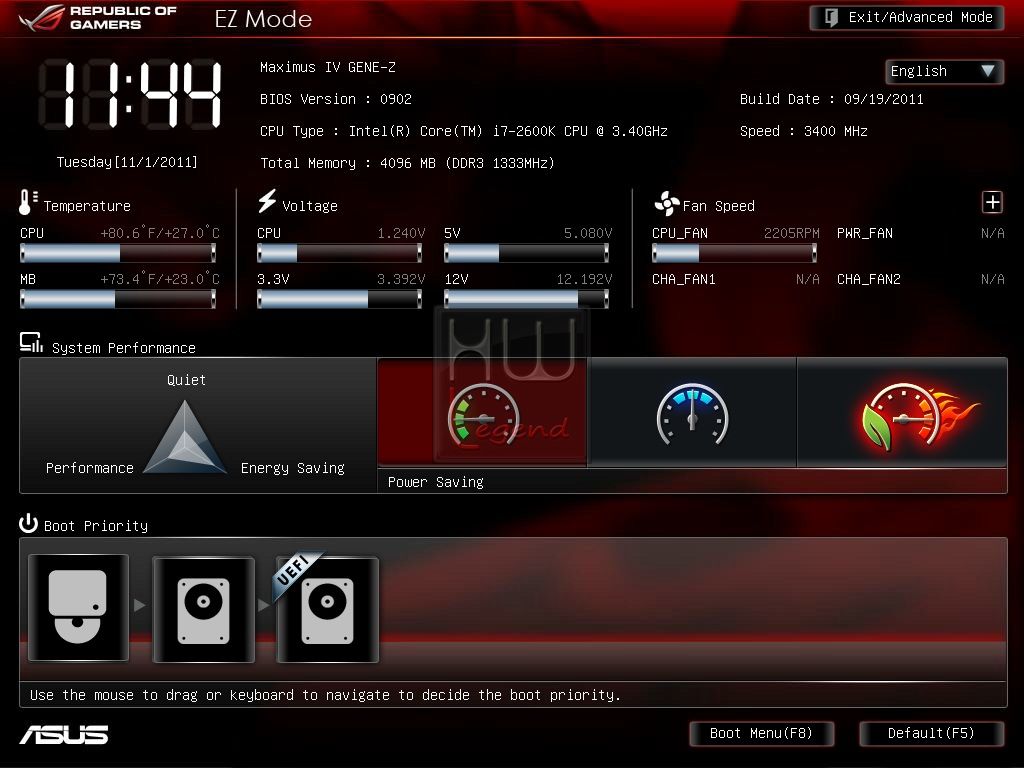Image resolution: width=1024 pixels, height=768 pixels.
Task: Click the Energy Saving label
Action: [x=293, y=468]
